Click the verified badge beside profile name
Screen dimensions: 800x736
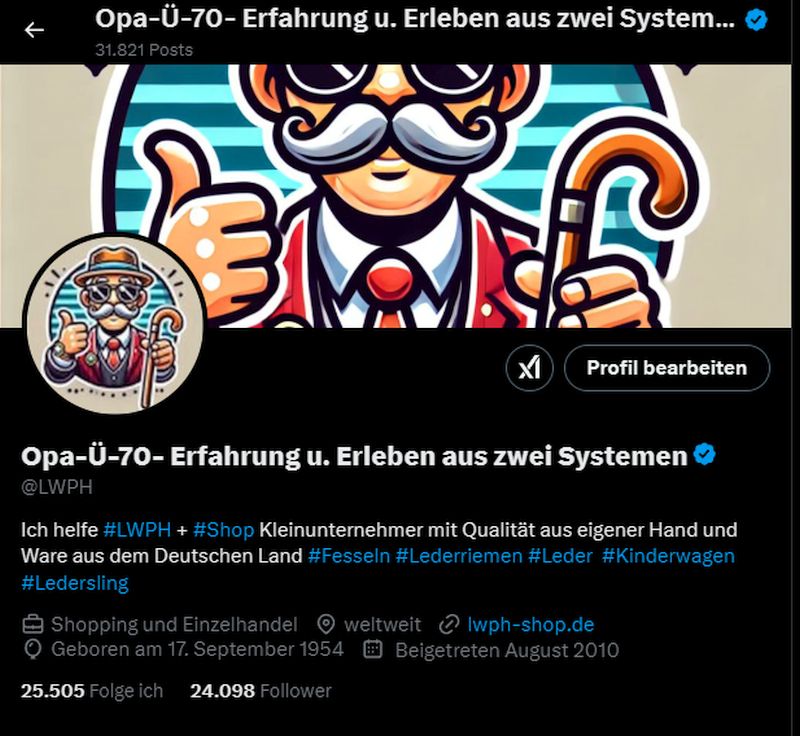coord(704,455)
